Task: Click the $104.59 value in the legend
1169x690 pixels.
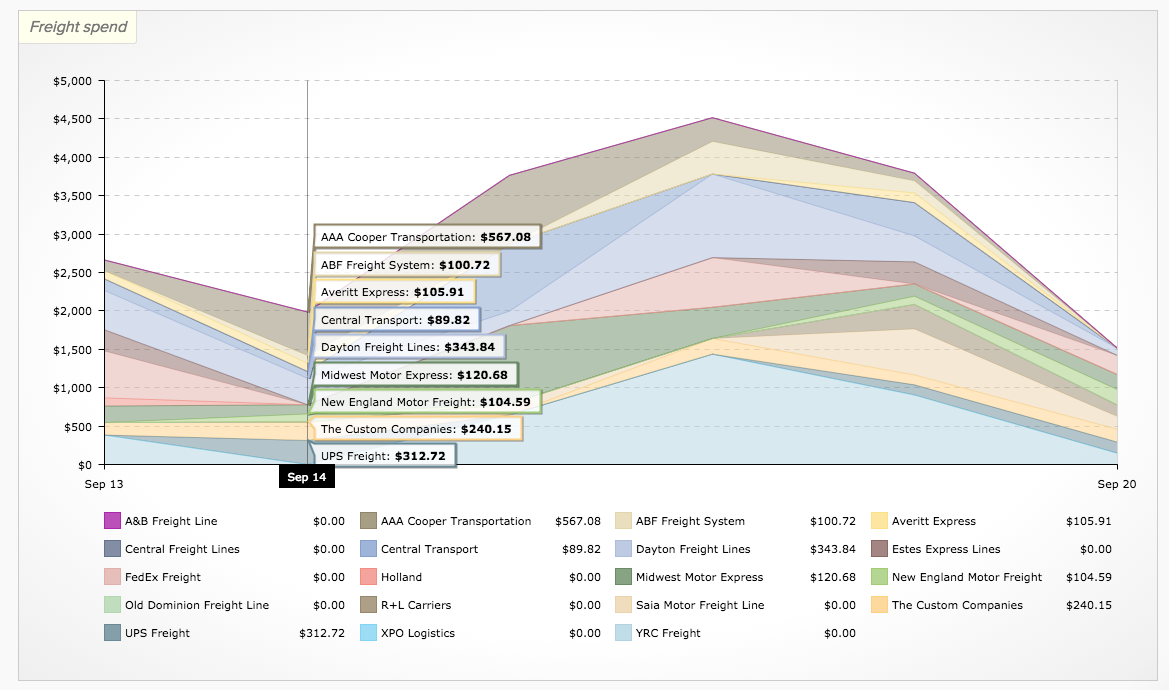Action: (x=1088, y=577)
